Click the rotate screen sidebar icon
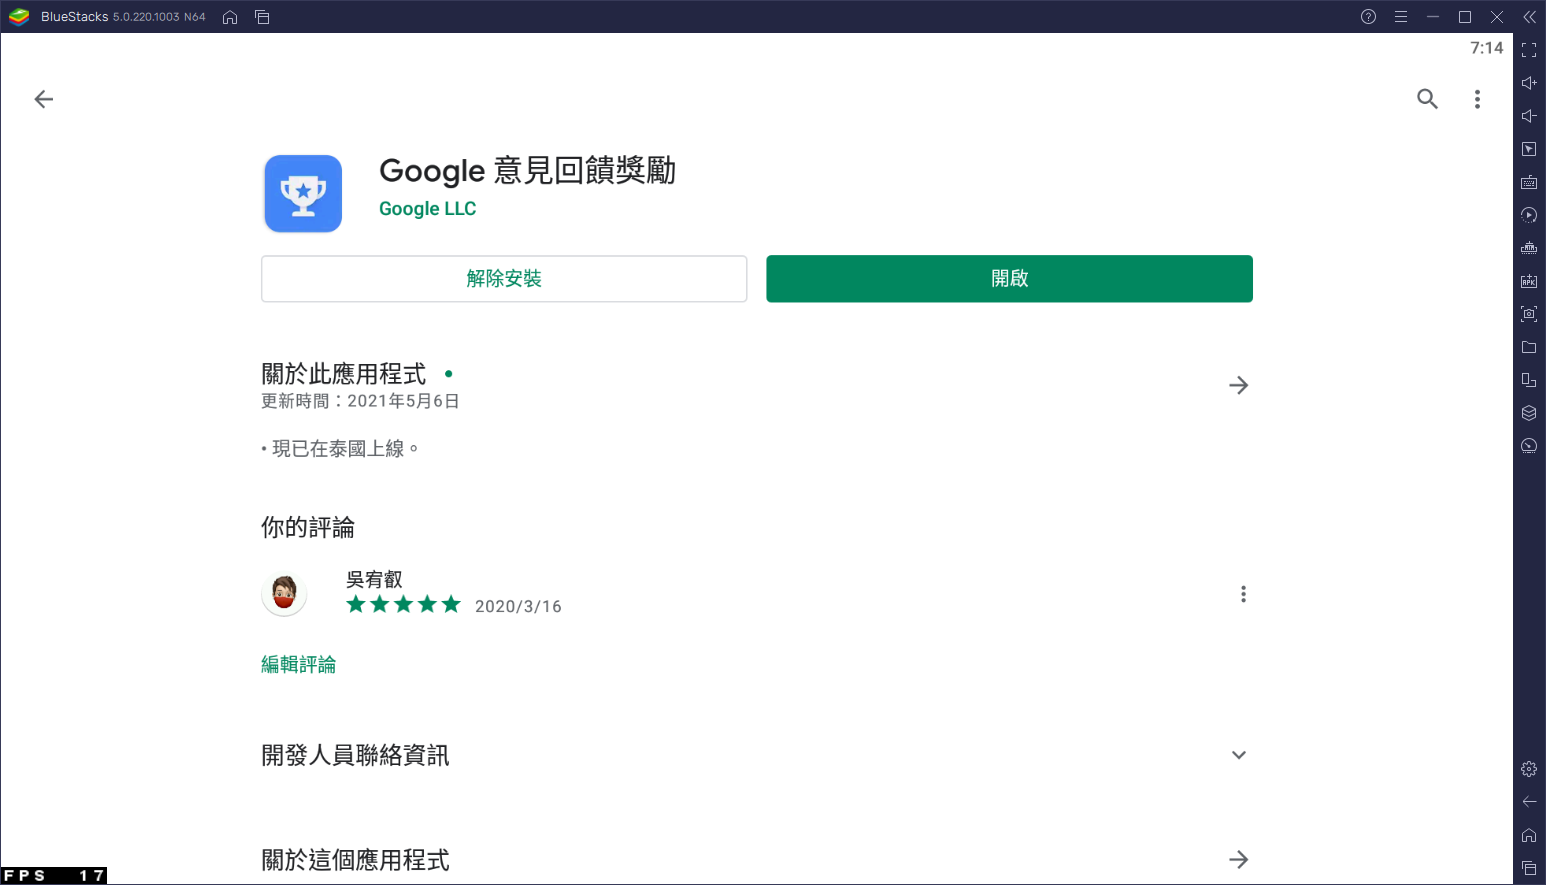The height and width of the screenshot is (885, 1546). [1529, 380]
